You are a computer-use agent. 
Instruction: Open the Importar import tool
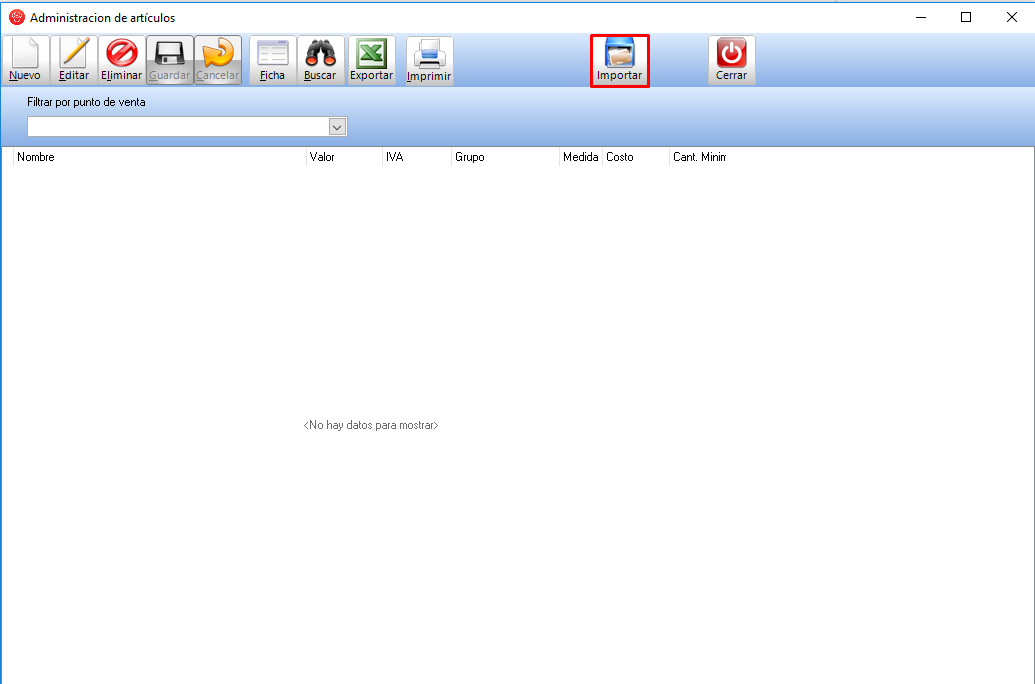[619, 60]
